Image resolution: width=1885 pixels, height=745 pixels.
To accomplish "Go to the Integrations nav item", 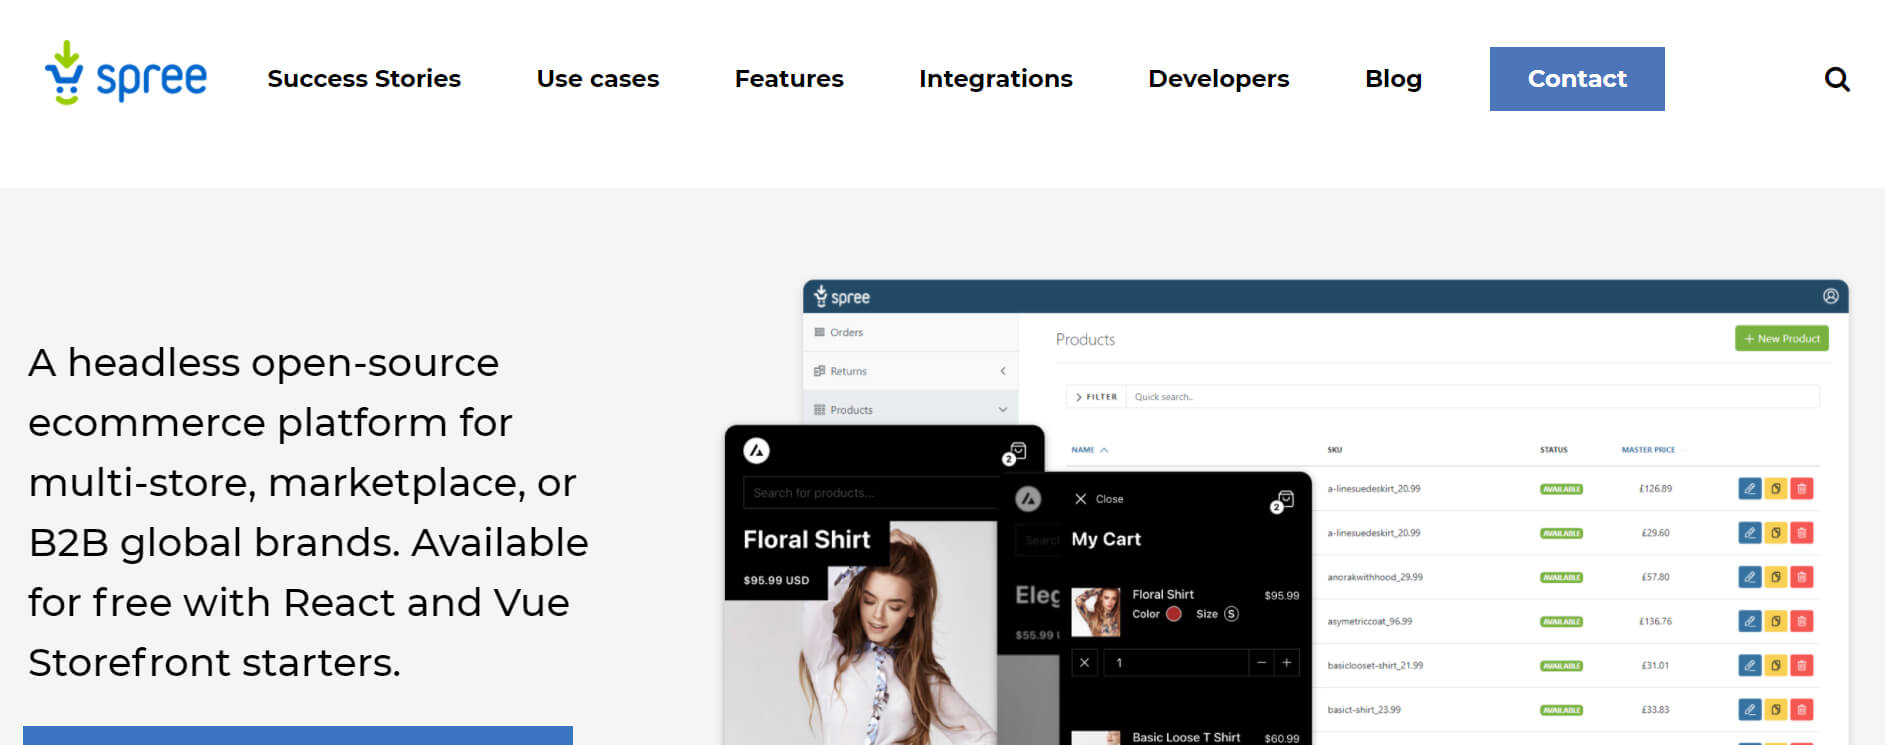I will [995, 79].
